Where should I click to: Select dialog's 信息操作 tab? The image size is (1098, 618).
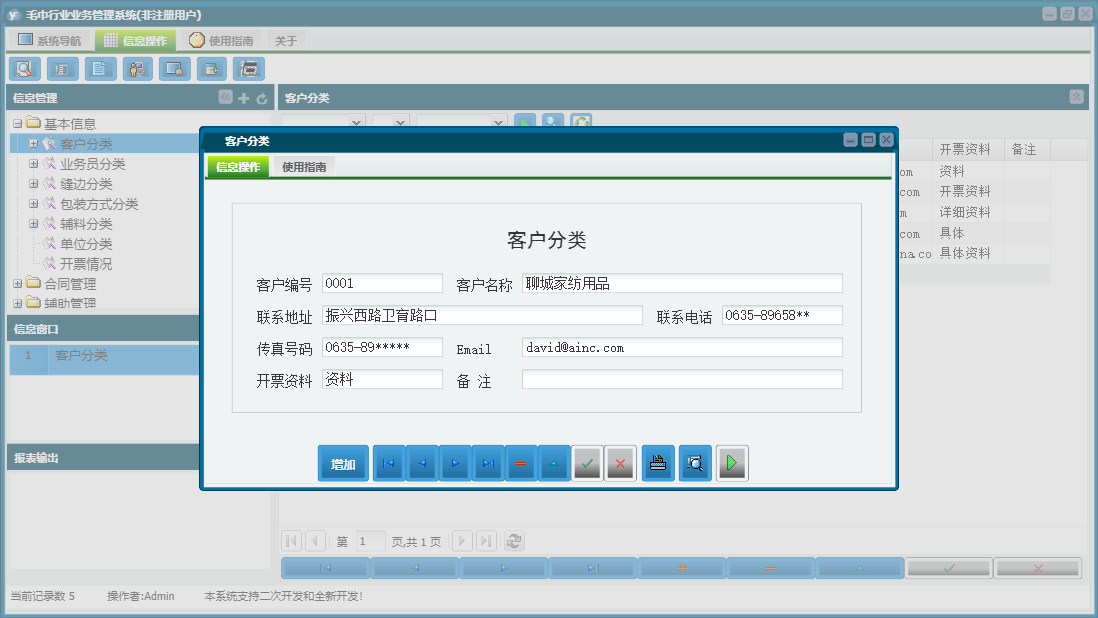point(238,167)
